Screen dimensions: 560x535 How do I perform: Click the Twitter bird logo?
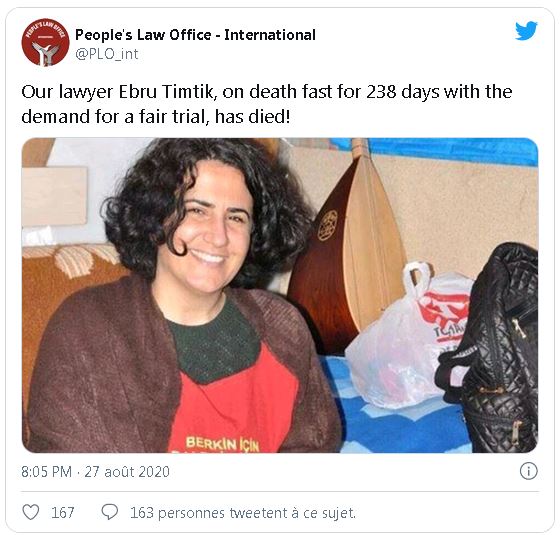tap(526, 31)
